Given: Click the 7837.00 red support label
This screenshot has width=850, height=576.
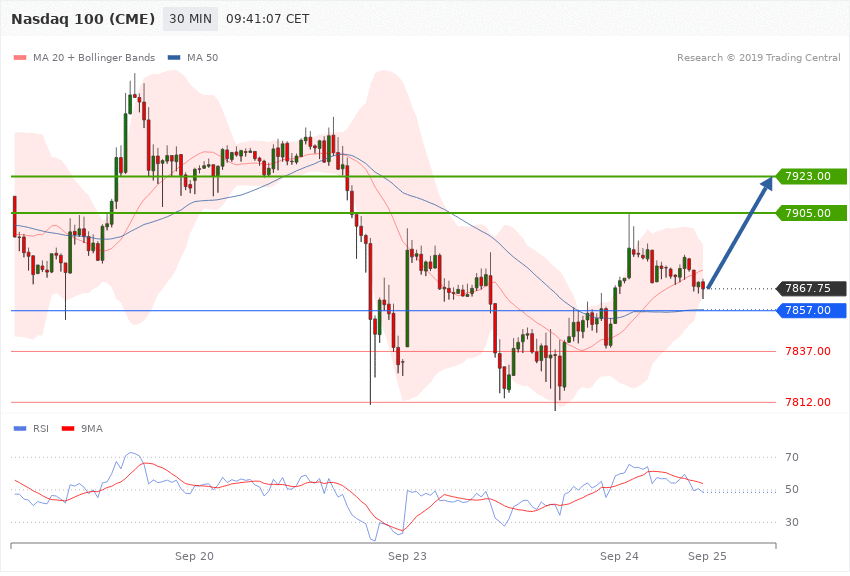Looking at the screenshot, I should (808, 351).
